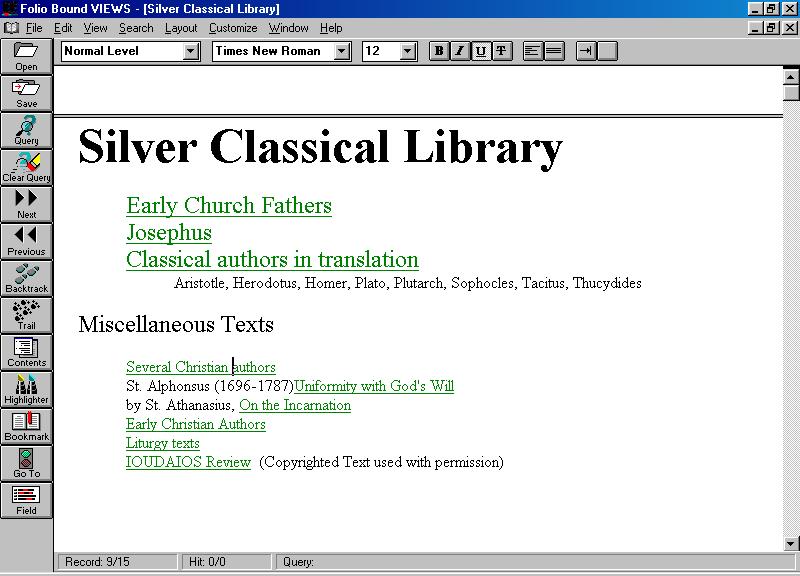Go to the Previous hit
The image size is (800, 576).
27,242
